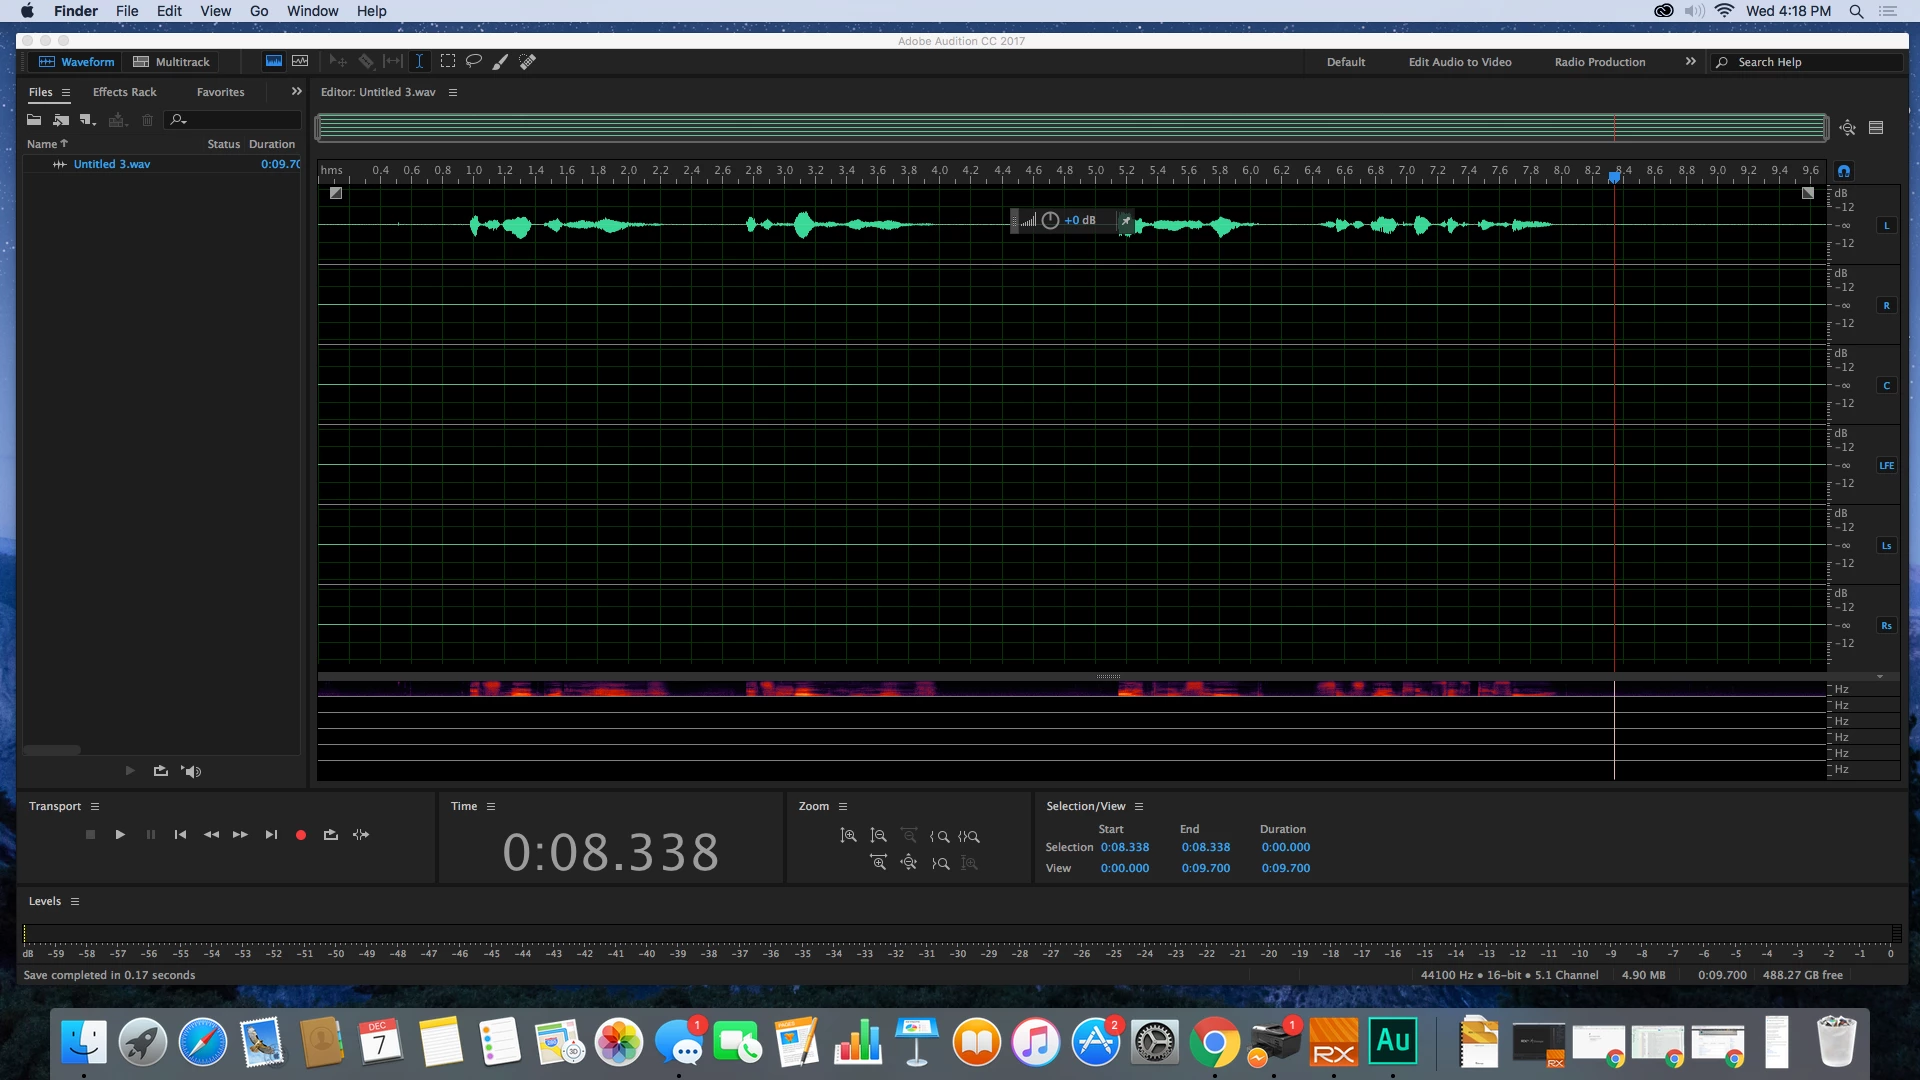1920x1080 pixels.
Task: Switch to Multitrack view
Action: point(171,62)
